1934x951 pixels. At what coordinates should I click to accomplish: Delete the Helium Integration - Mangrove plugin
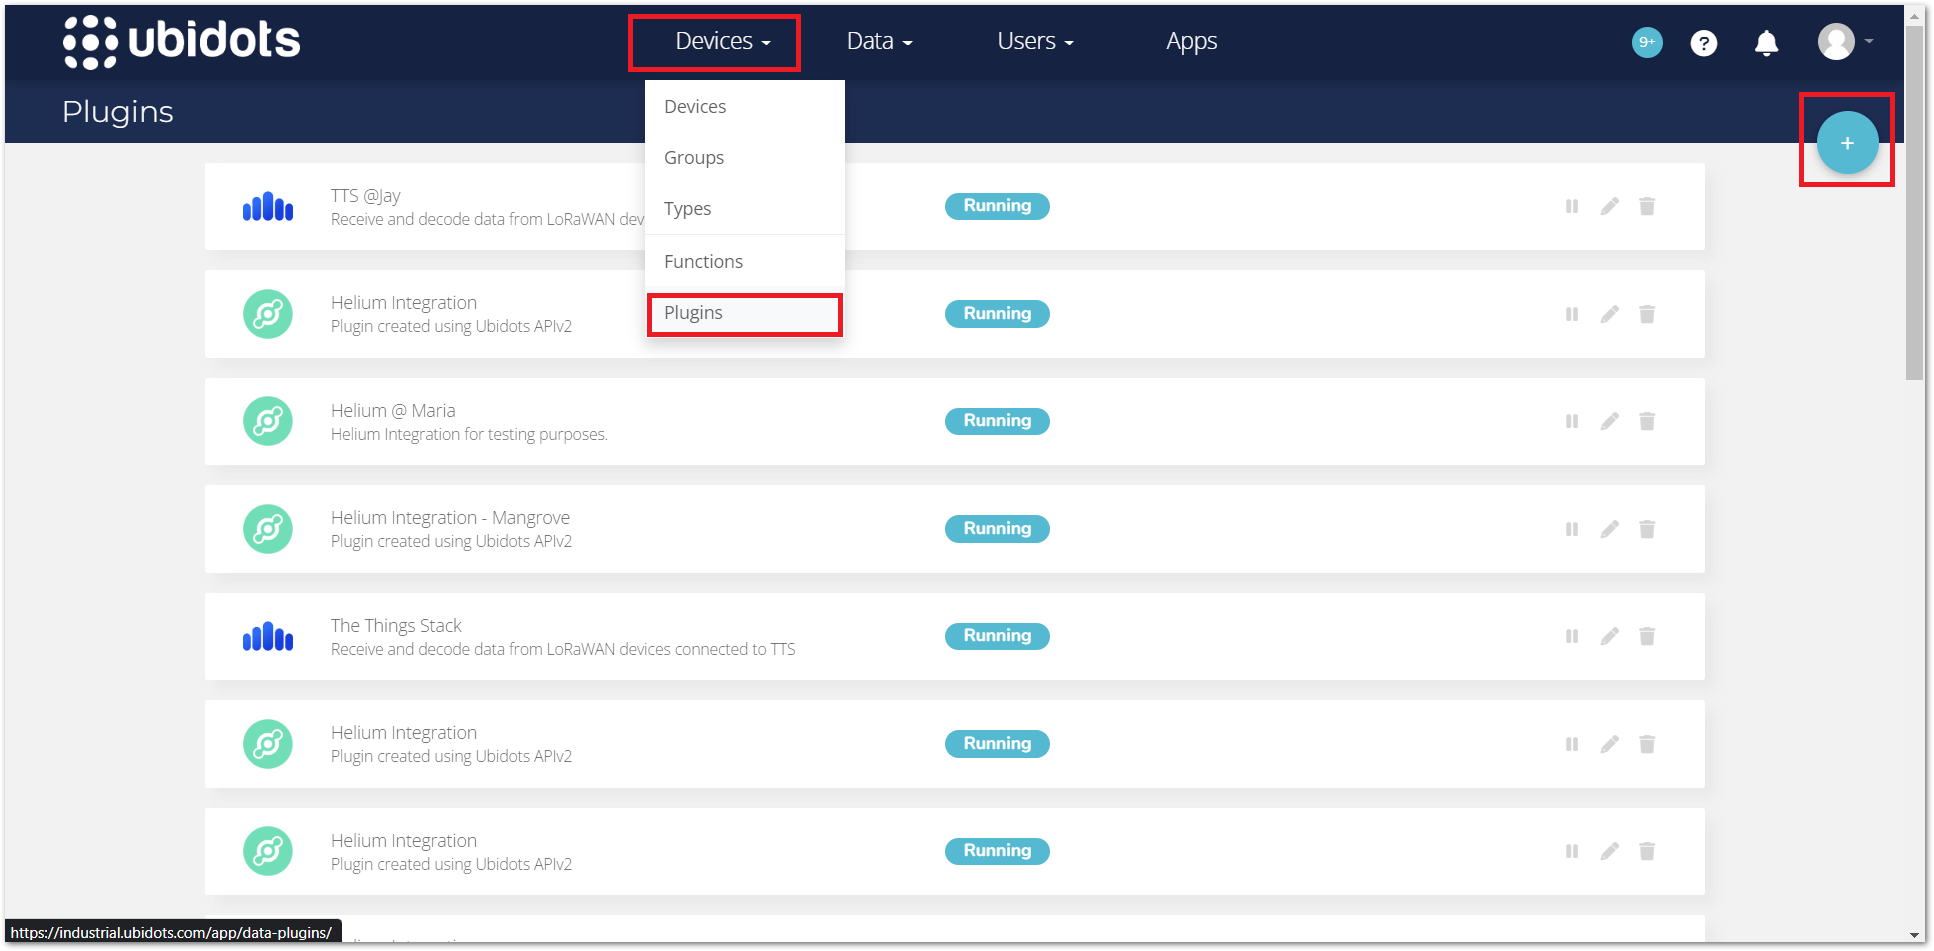1646,528
